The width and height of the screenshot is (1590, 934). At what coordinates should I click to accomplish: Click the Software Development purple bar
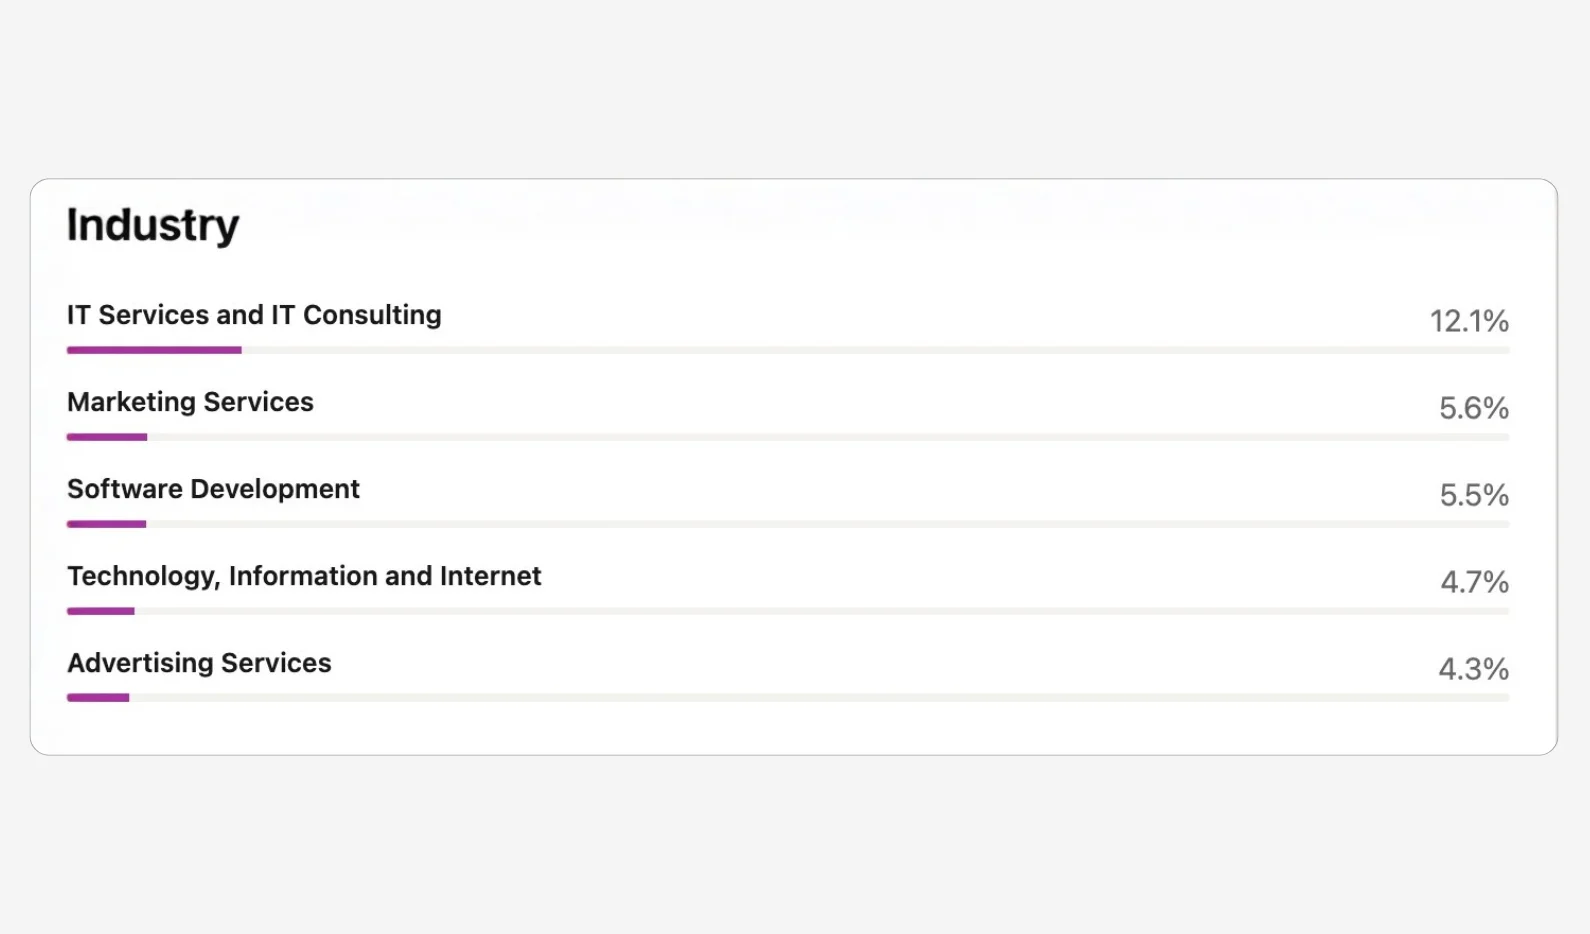106,524
